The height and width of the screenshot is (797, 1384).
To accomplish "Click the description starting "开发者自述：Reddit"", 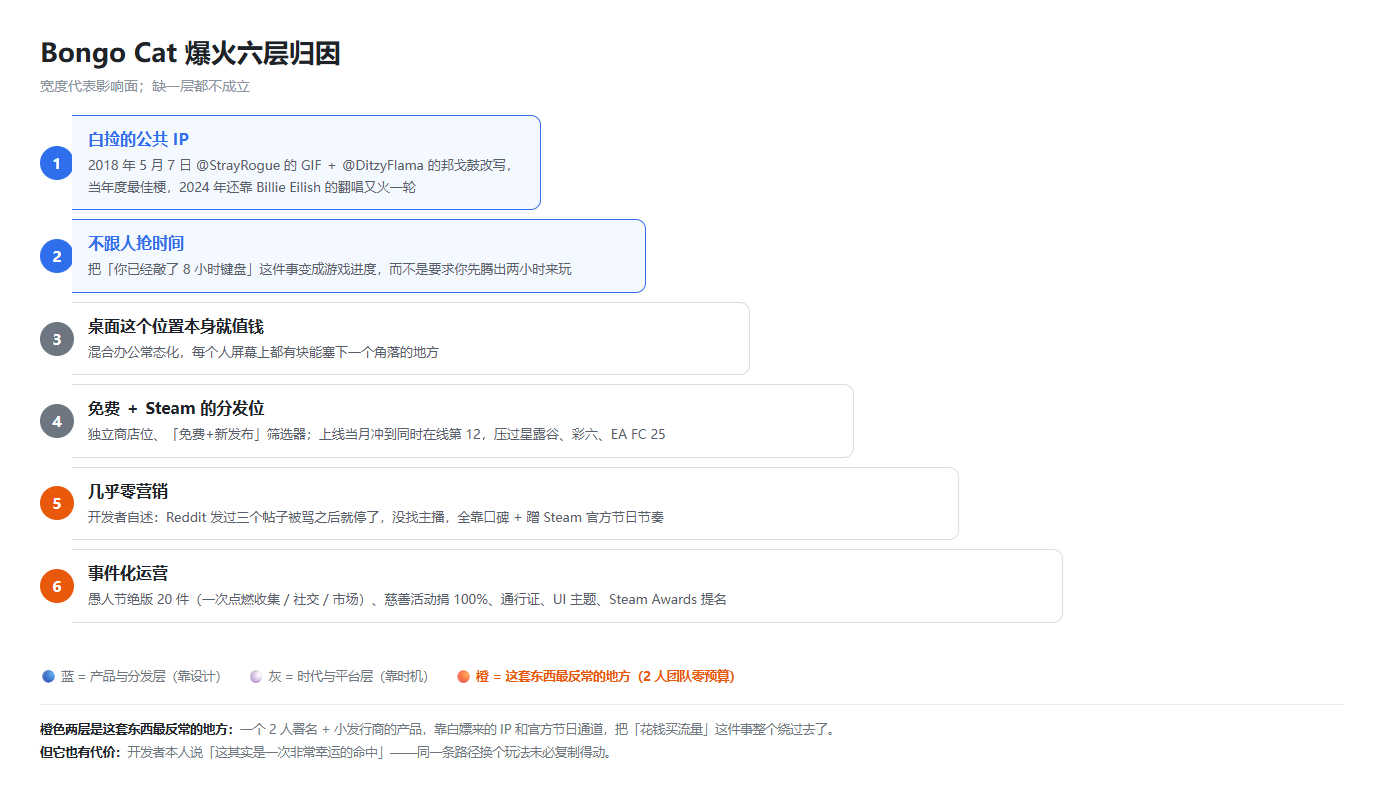I will pyautogui.click(x=376, y=517).
